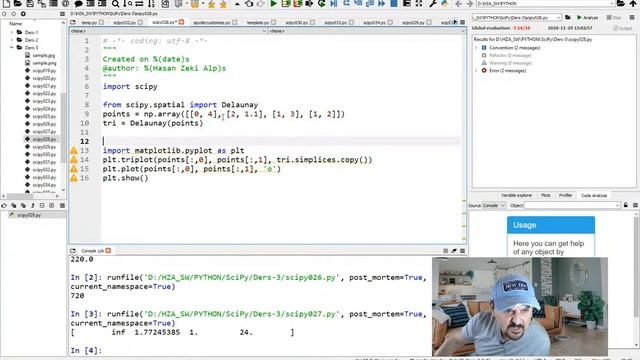Open the editor pane options hamburger menu
The width and height of the screenshot is (640, 360).
click(x=462, y=22)
